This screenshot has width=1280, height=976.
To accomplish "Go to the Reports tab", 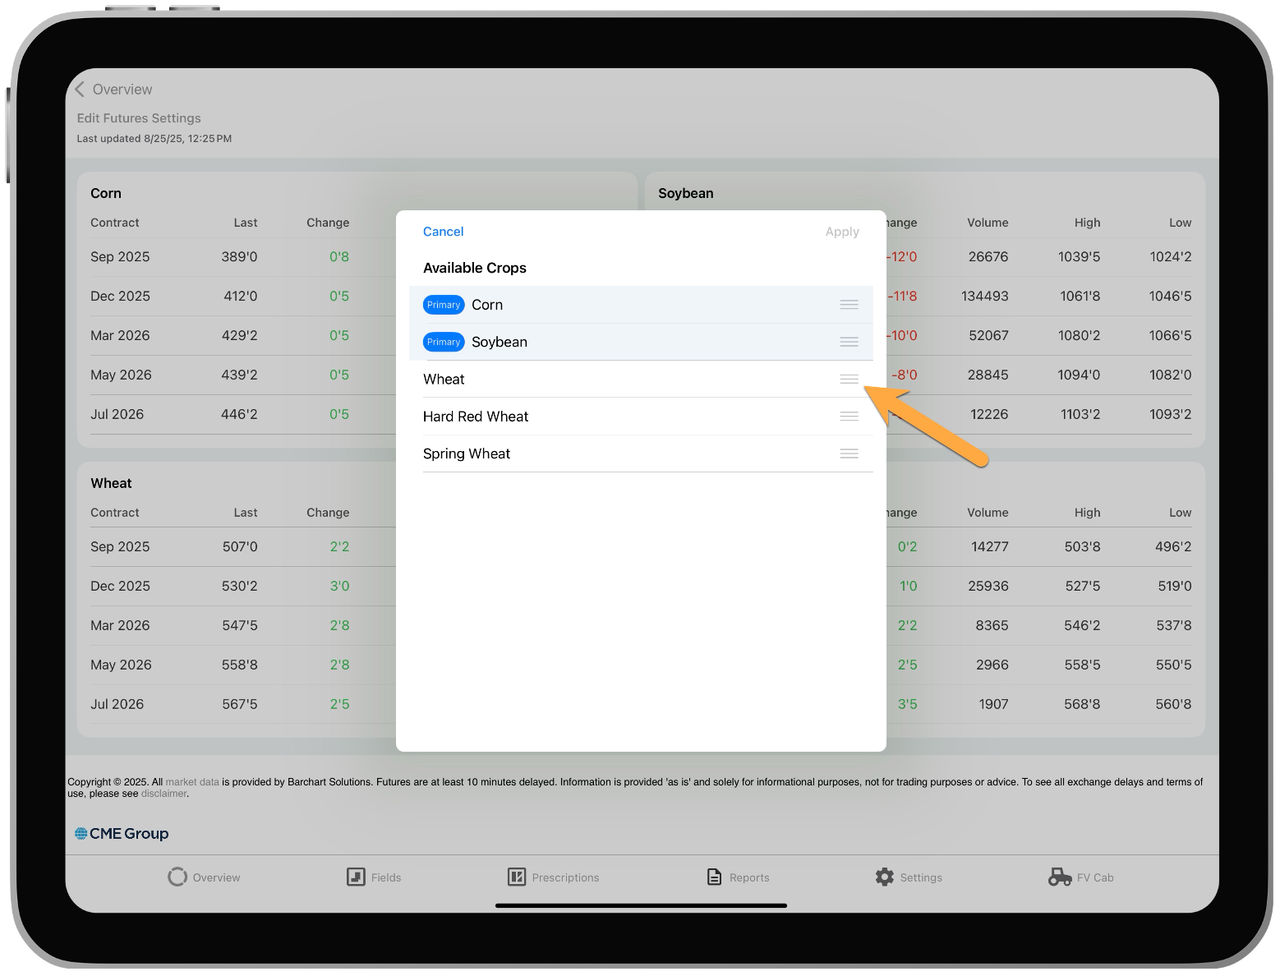I will (x=738, y=877).
